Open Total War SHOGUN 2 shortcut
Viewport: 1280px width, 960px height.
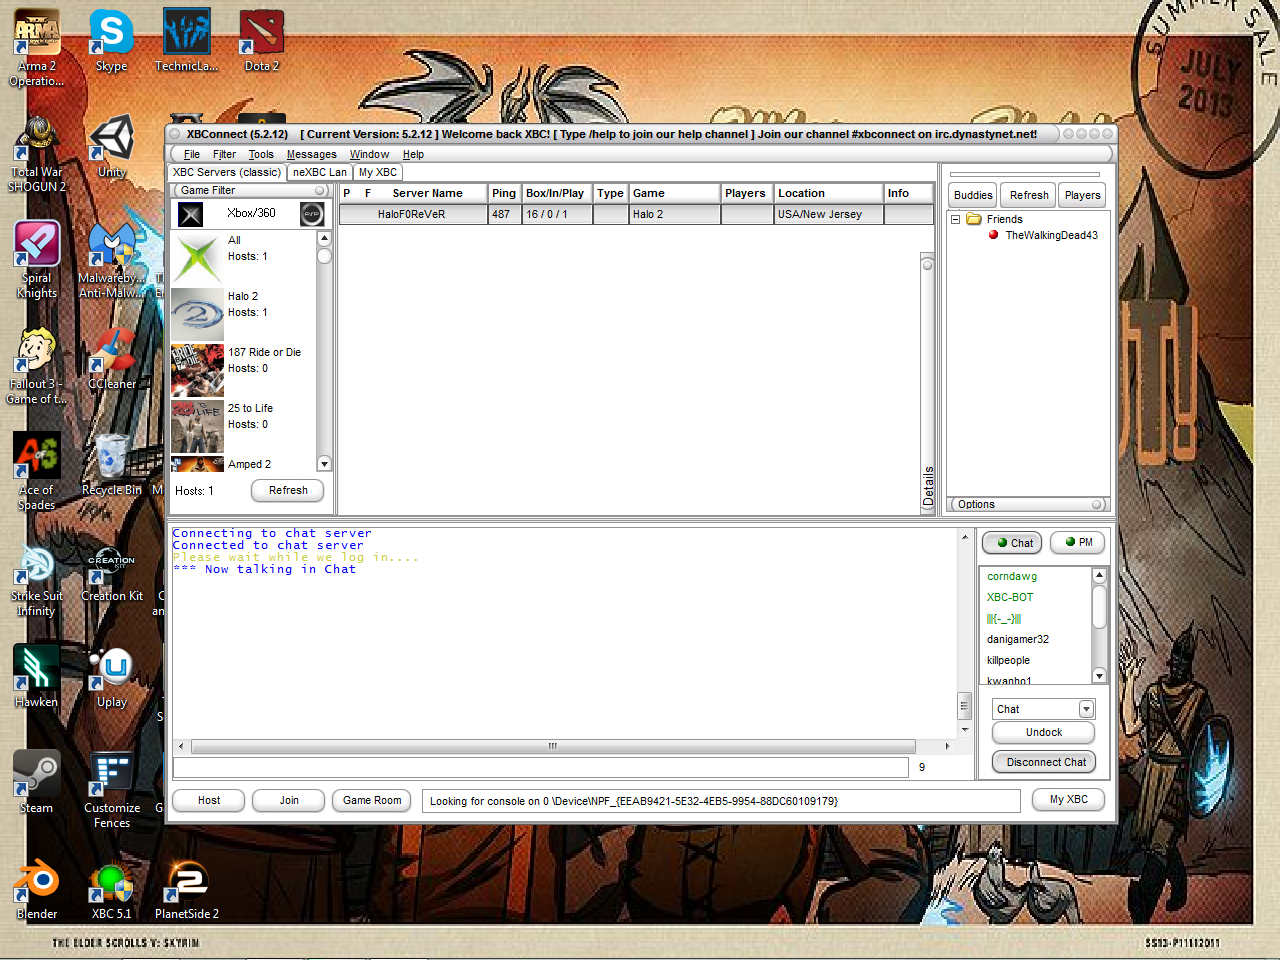pyautogui.click(x=37, y=154)
